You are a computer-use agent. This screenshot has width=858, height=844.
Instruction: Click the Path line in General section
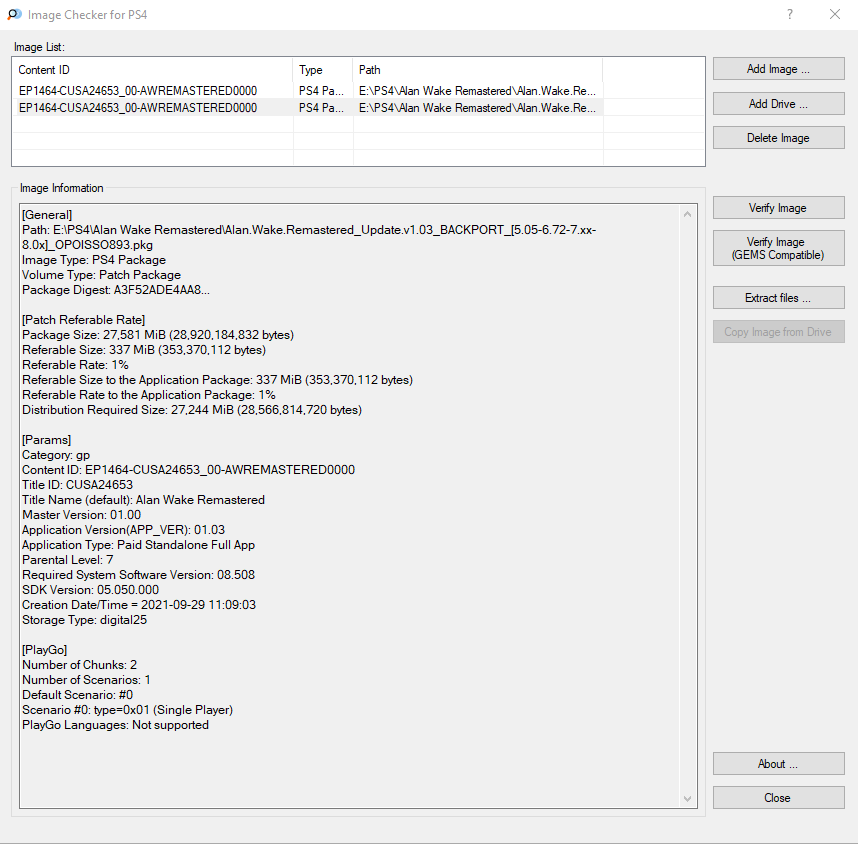(309, 238)
